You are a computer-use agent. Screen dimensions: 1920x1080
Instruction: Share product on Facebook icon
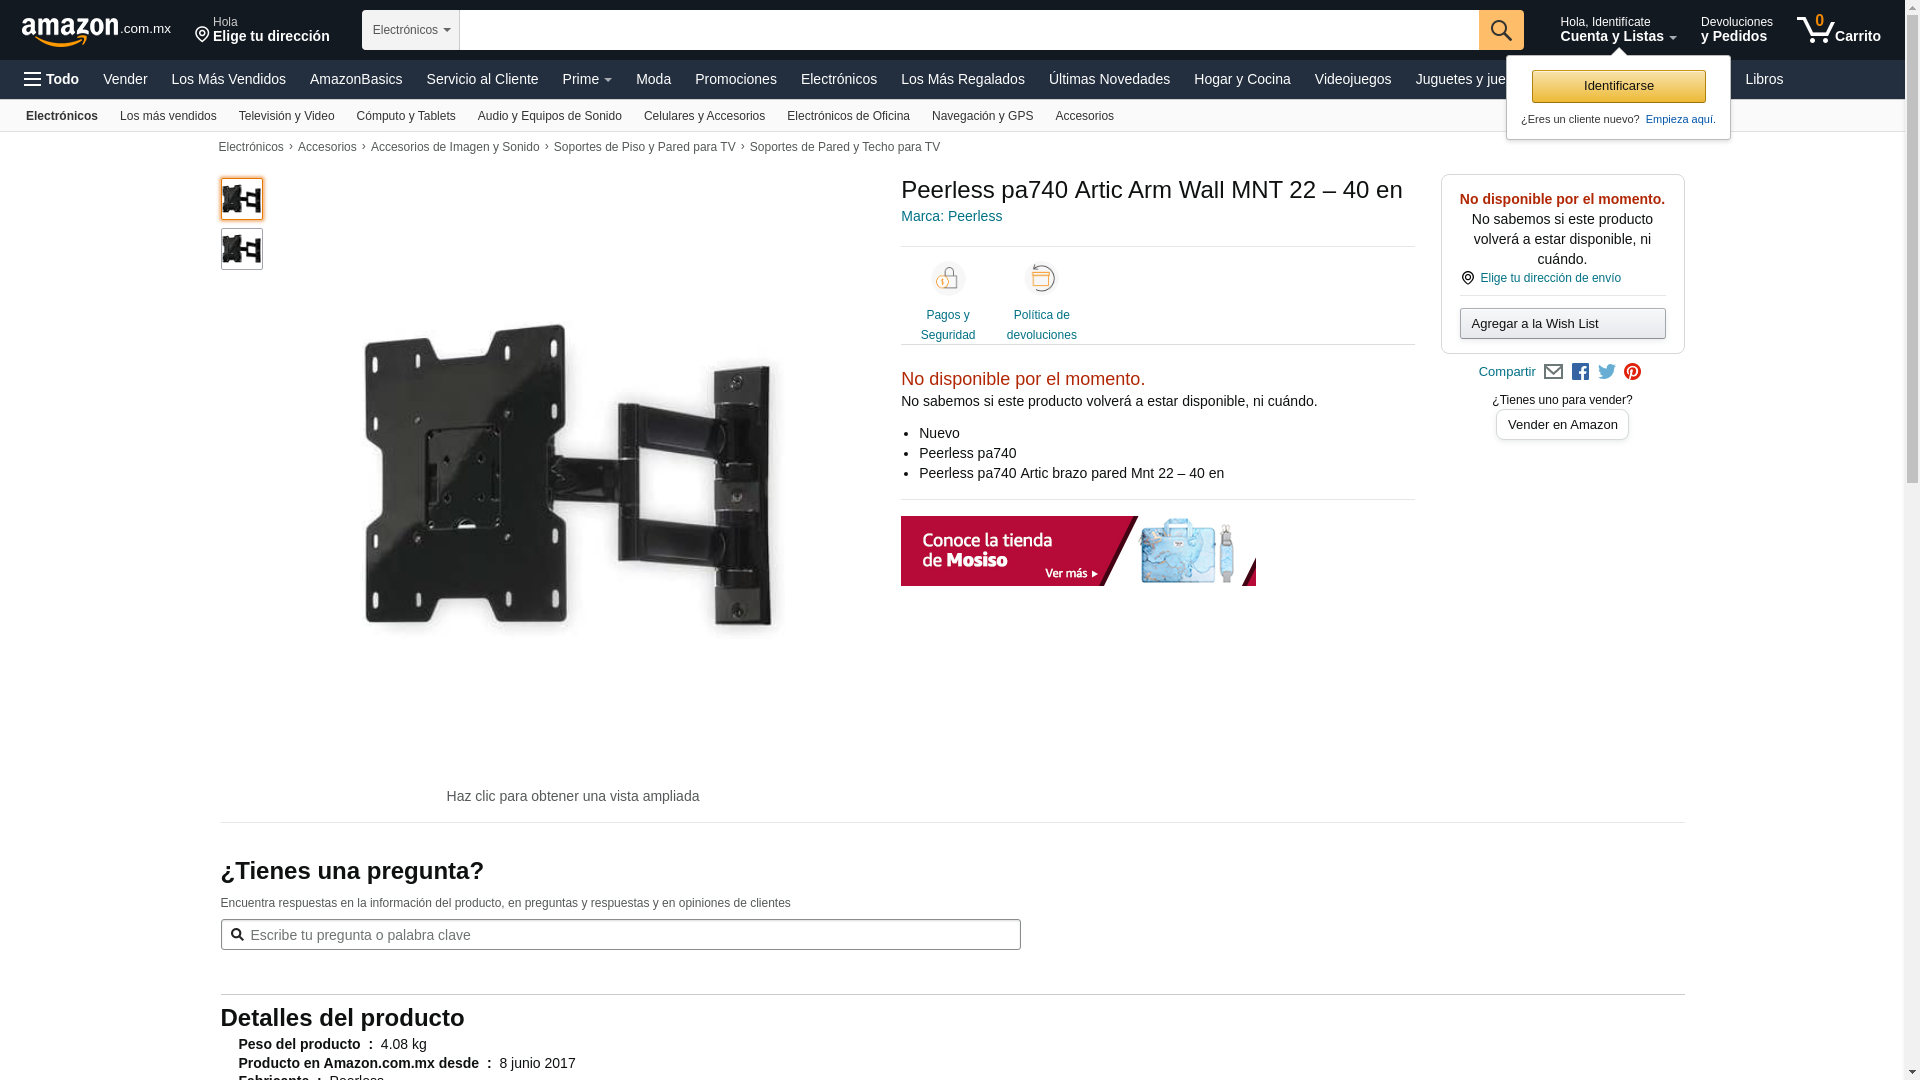coord(1580,372)
